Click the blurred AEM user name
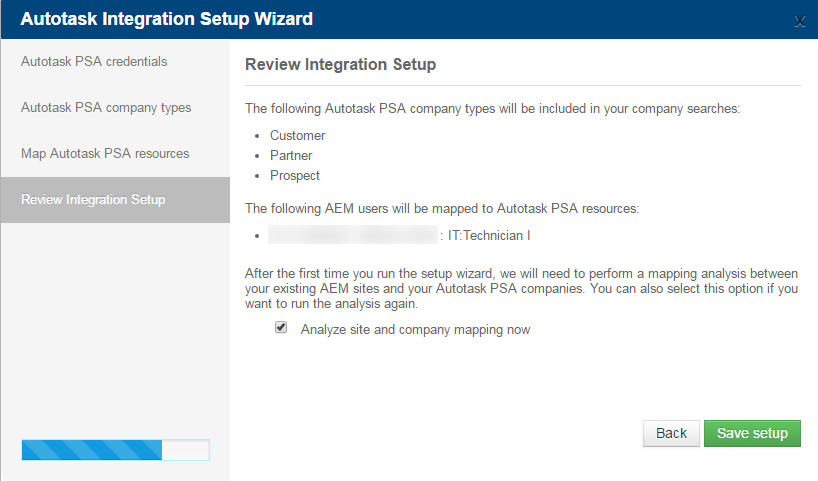Screen dimensions: 818x481 tap(353, 235)
